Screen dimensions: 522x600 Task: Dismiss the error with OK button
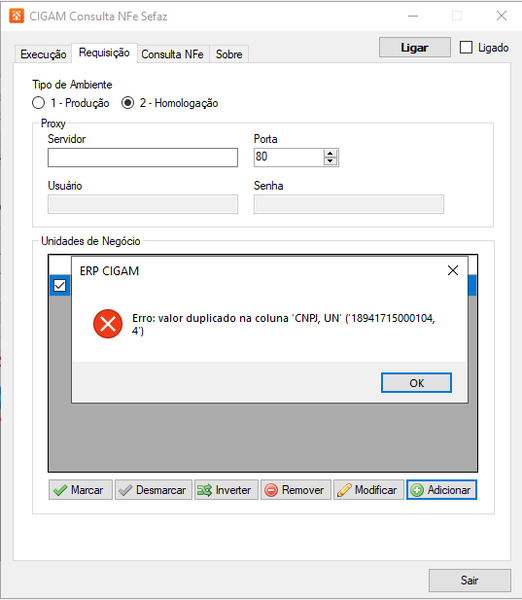click(x=416, y=383)
